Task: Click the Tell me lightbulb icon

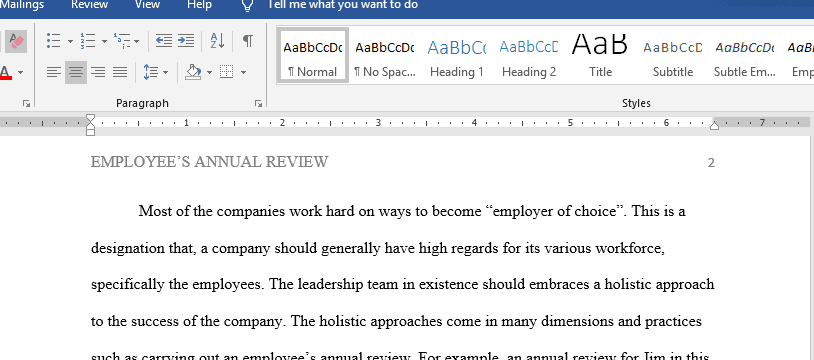Action: (x=248, y=6)
